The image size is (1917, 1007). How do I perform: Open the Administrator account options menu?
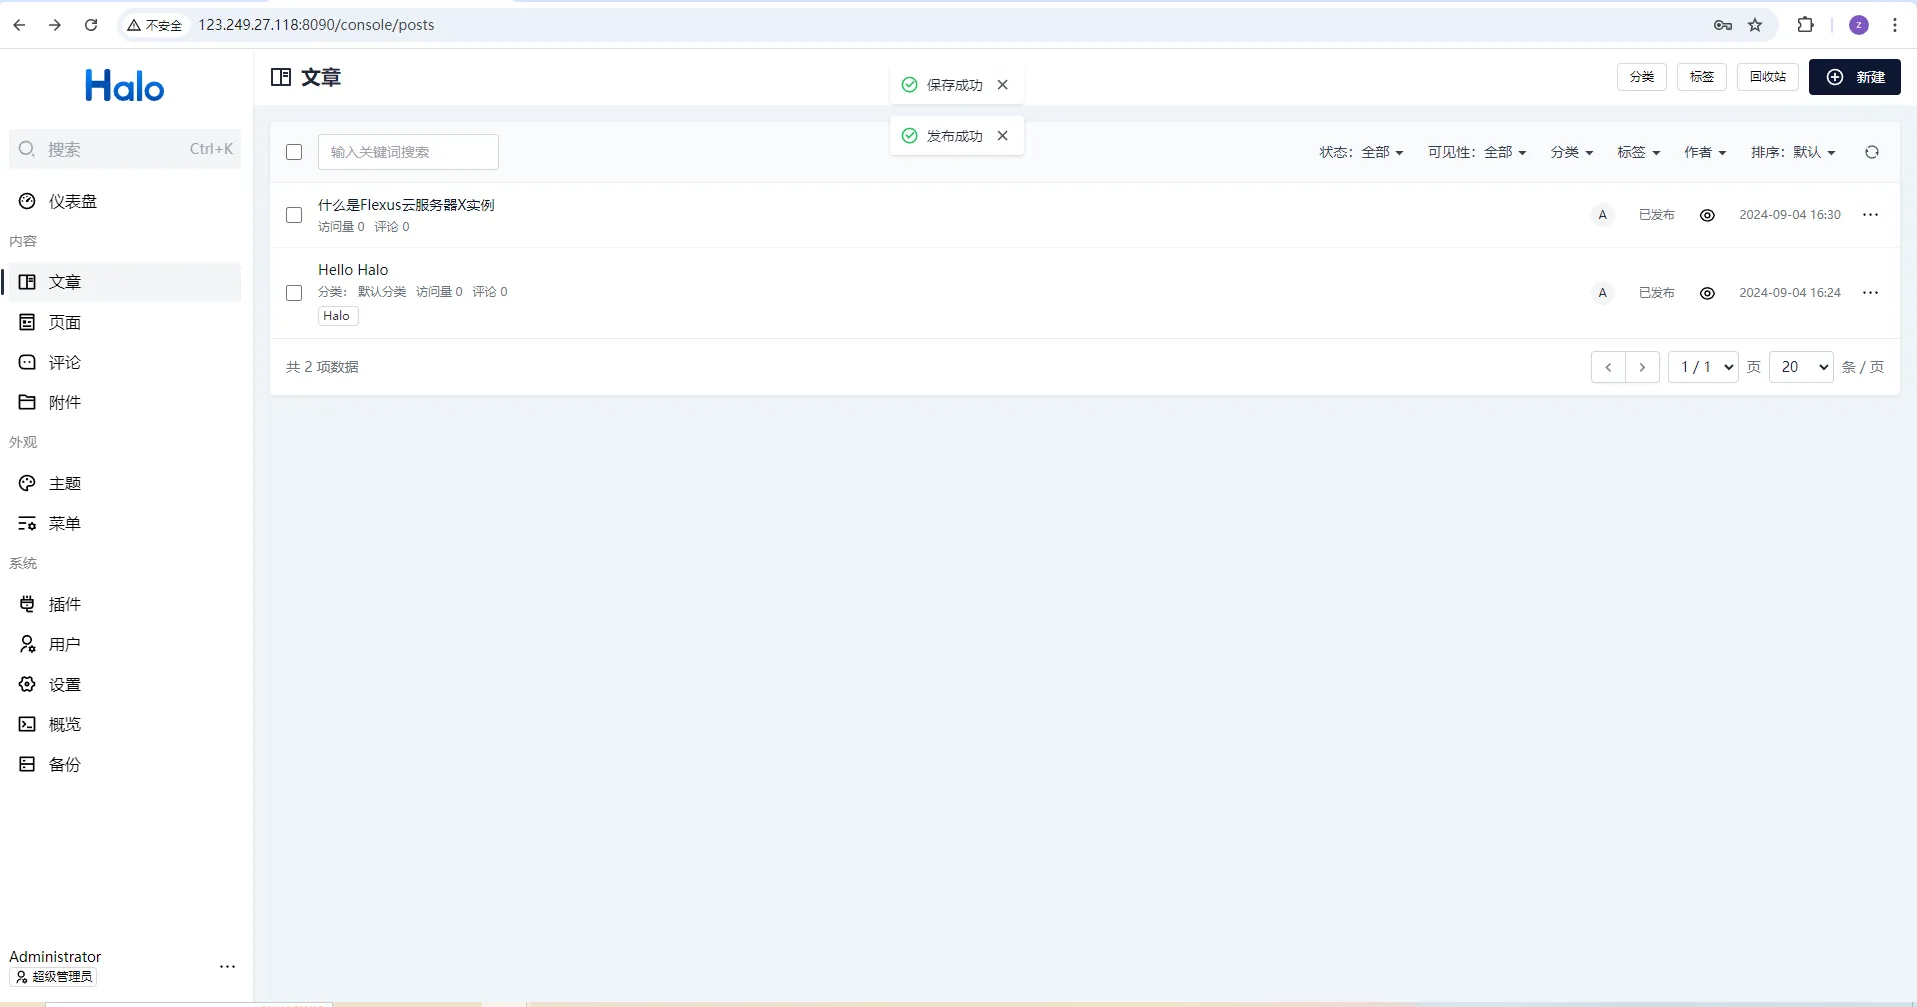coord(228,967)
